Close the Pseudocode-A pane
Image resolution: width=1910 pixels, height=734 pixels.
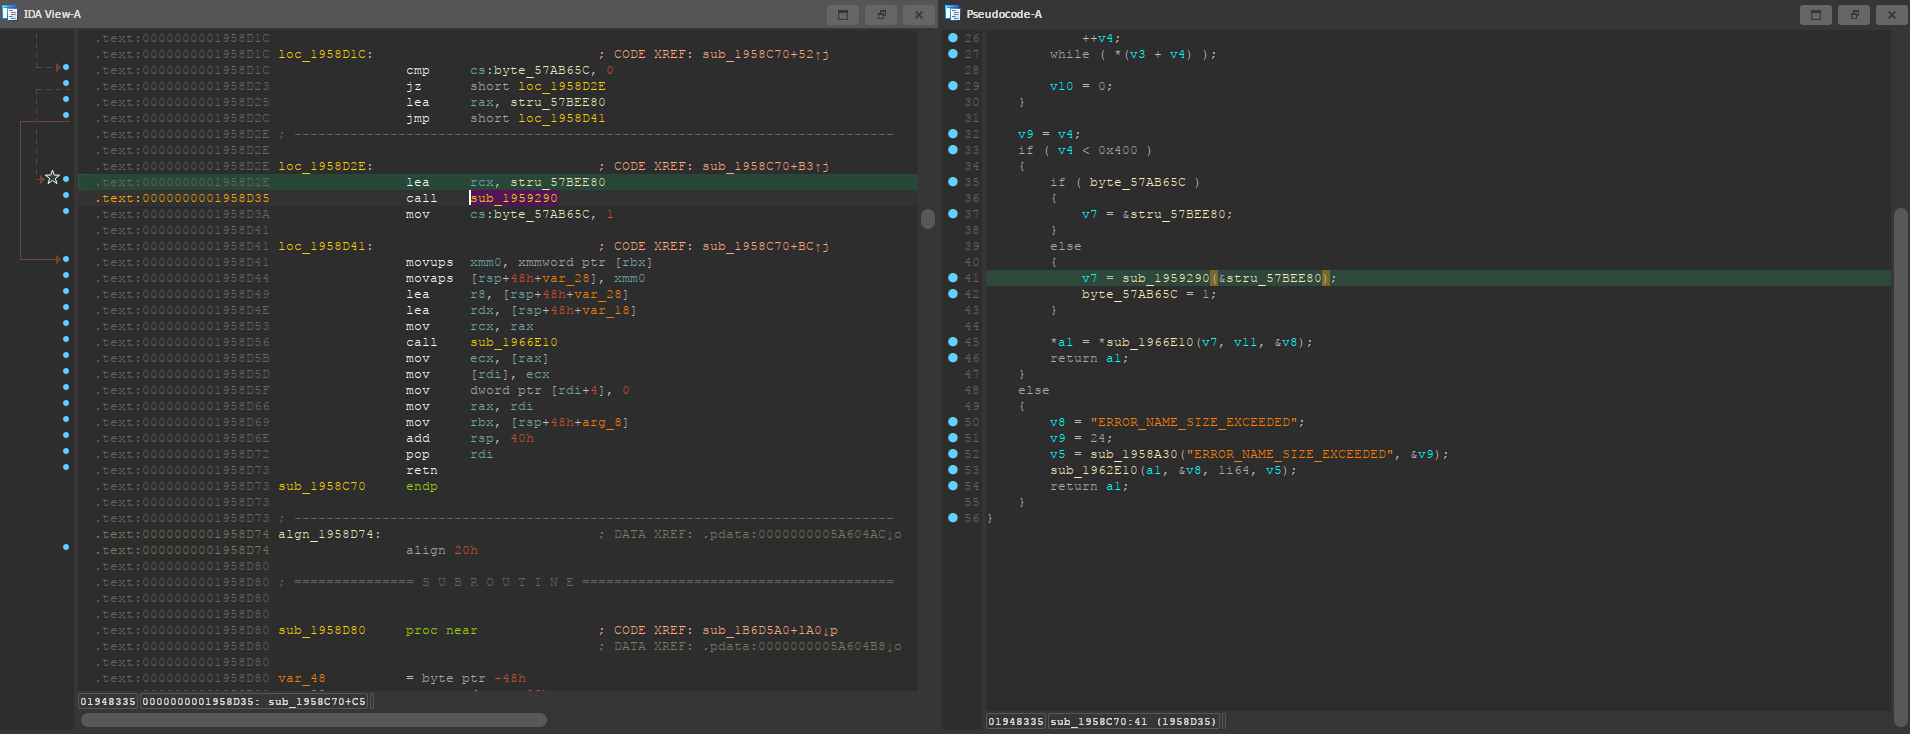pyautogui.click(x=1892, y=14)
